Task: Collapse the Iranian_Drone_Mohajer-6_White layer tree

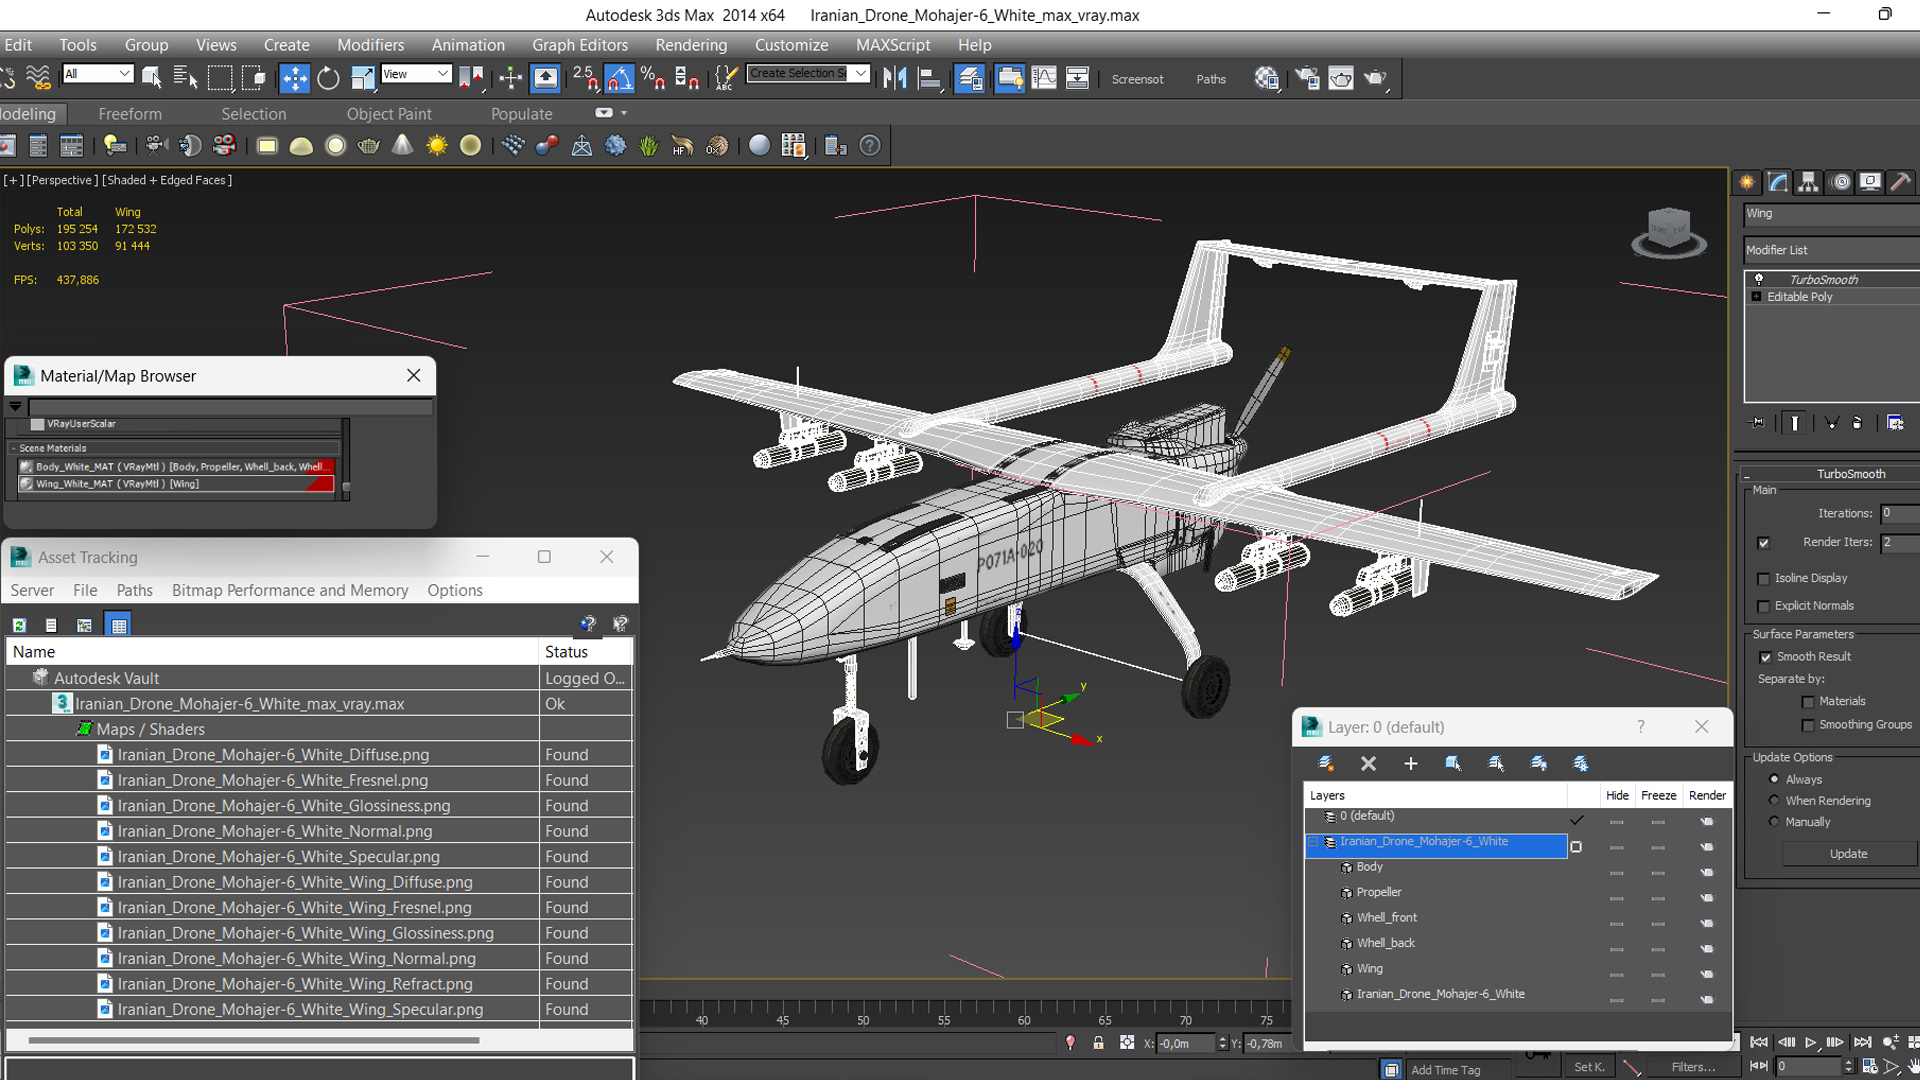Action: click(x=1313, y=843)
